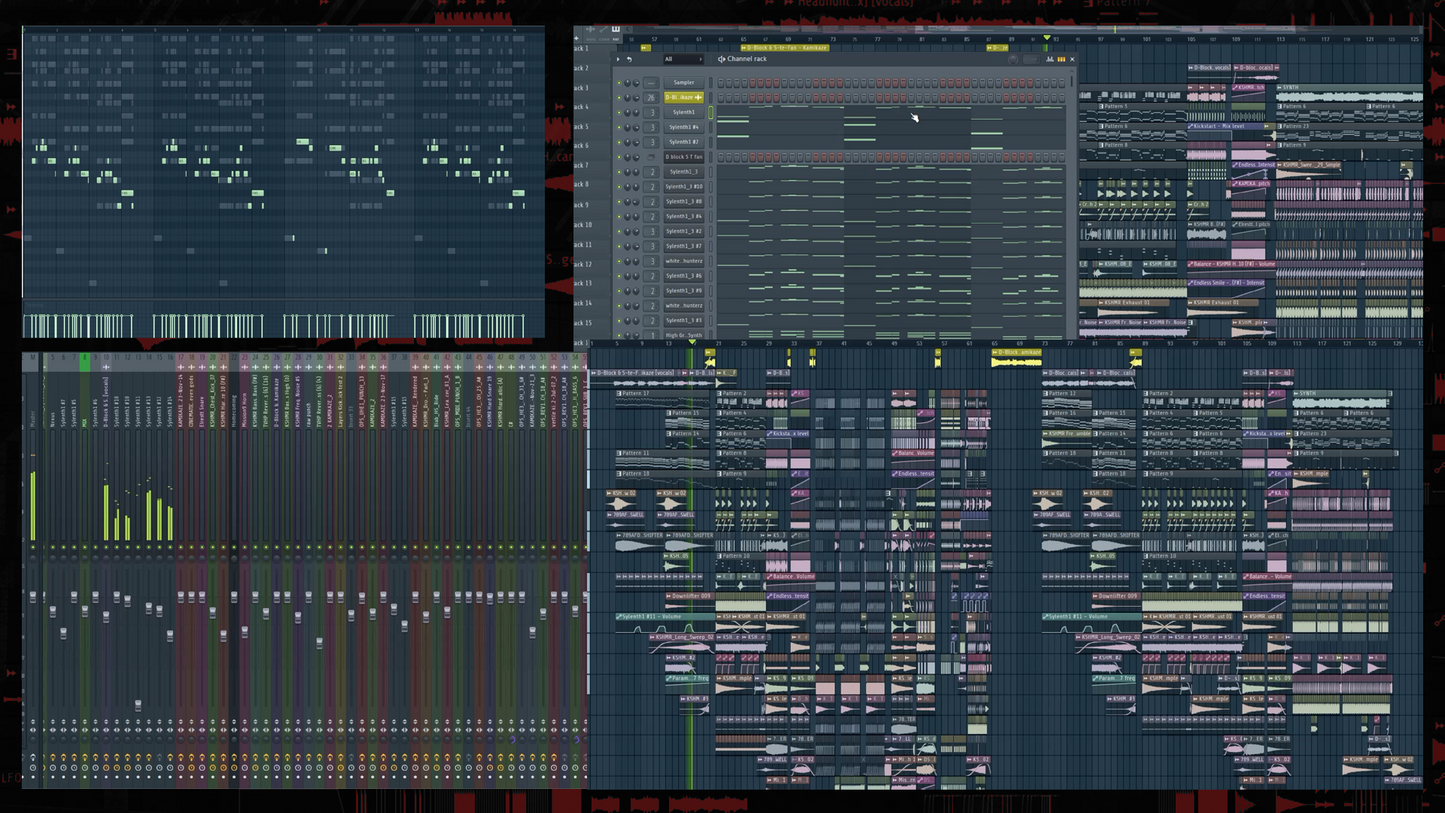Open the Channel rack graph editor icon
The width and height of the screenshot is (1445, 813).
(x=1050, y=59)
